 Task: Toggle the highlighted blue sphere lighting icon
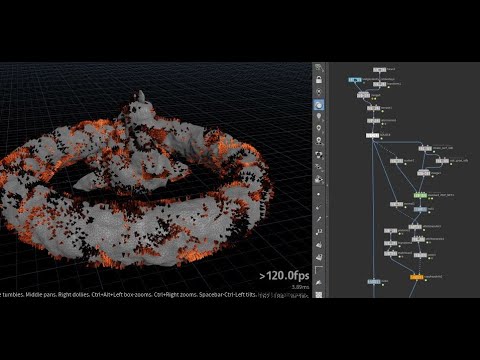click(x=319, y=105)
